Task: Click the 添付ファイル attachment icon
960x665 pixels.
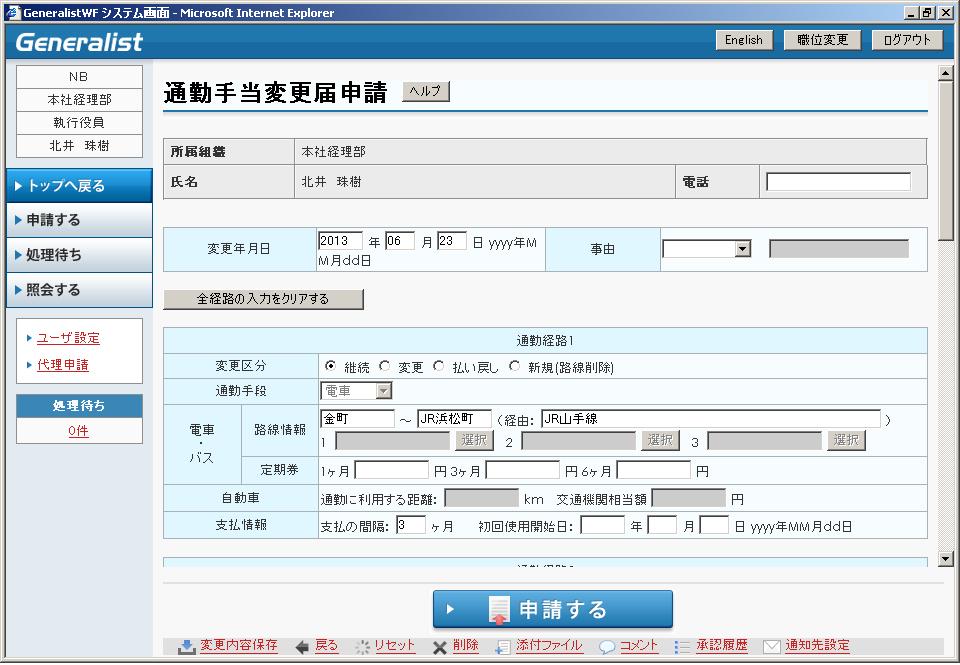Action: pyautogui.click(x=503, y=647)
